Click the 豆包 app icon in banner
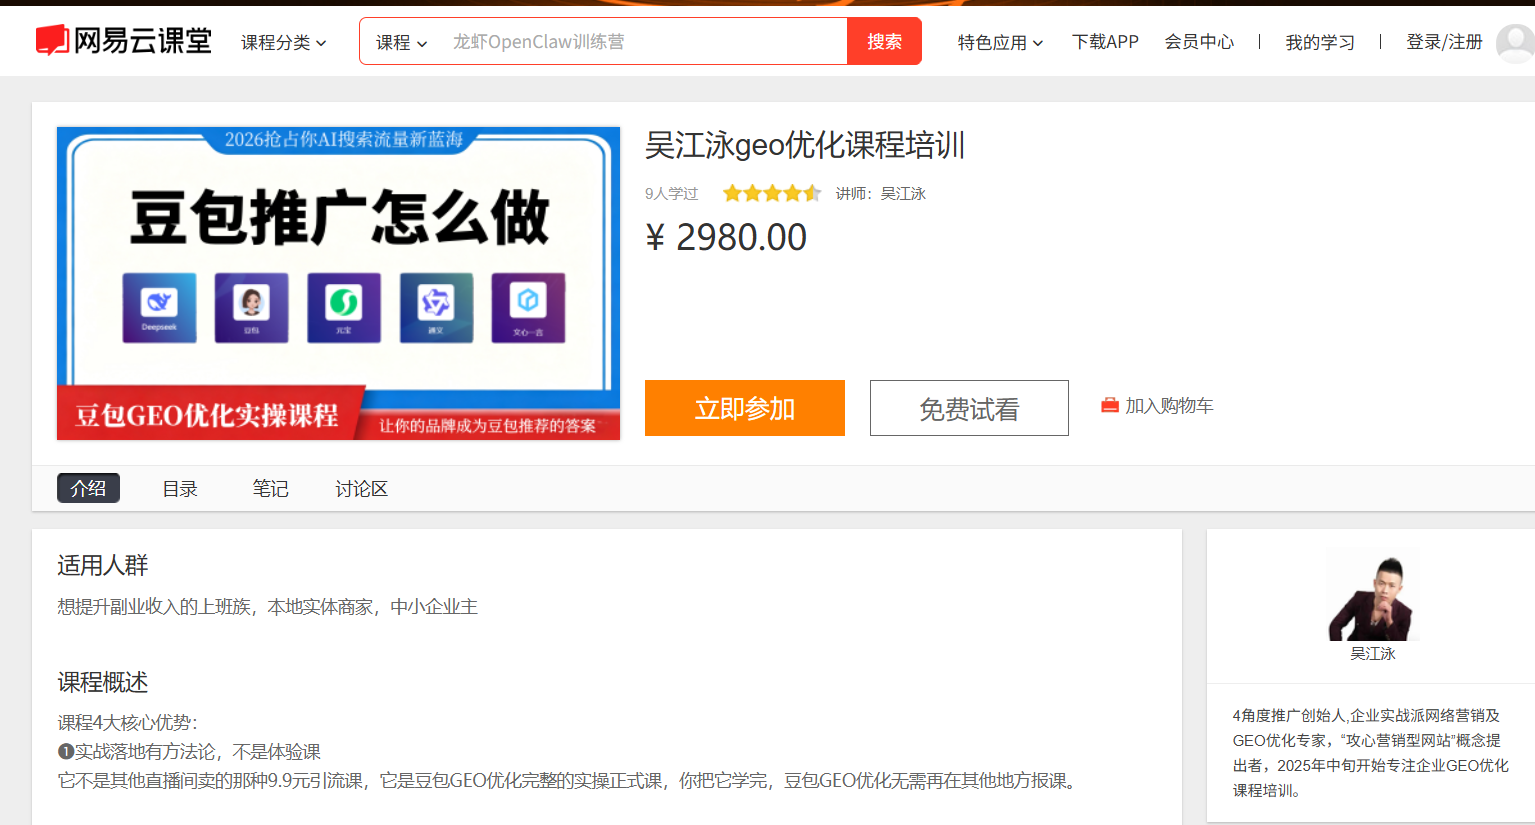The height and width of the screenshot is (825, 1535). coord(251,308)
